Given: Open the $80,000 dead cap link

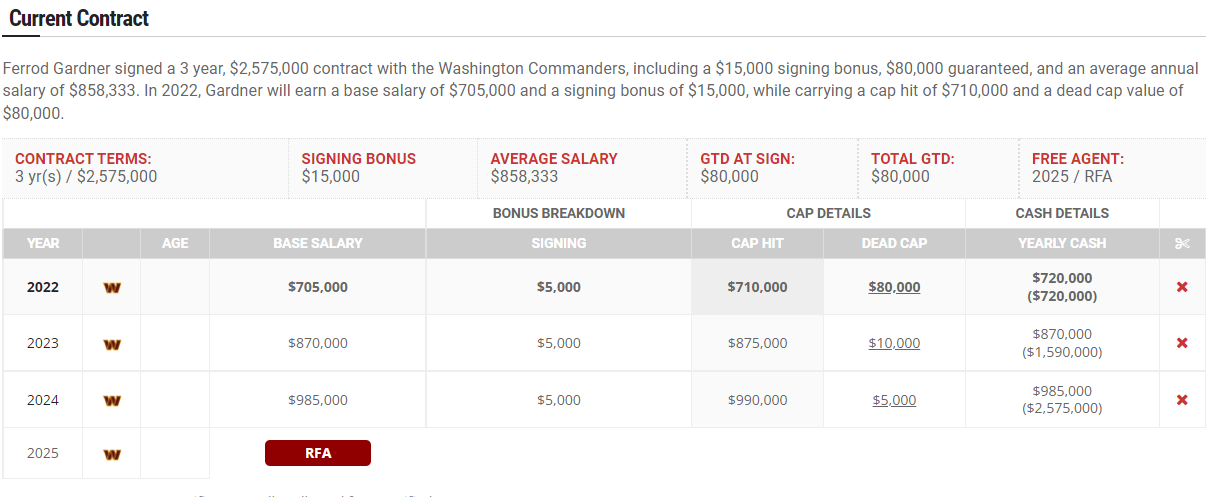Looking at the screenshot, I should [894, 287].
